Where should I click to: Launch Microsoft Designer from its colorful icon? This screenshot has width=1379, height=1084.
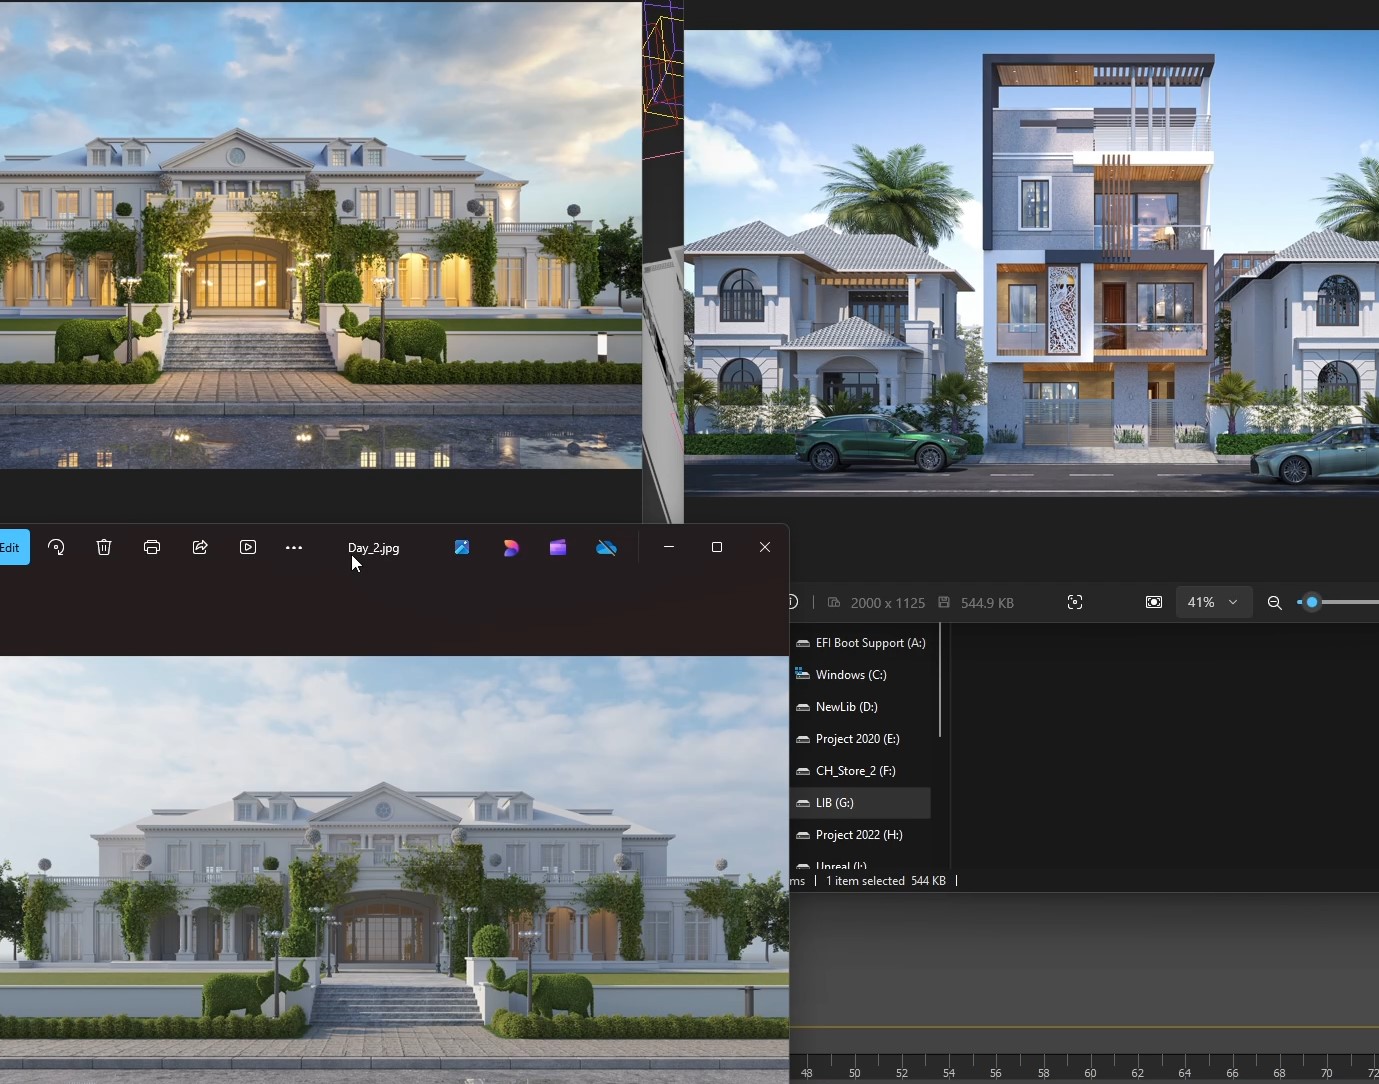[x=511, y=547]
